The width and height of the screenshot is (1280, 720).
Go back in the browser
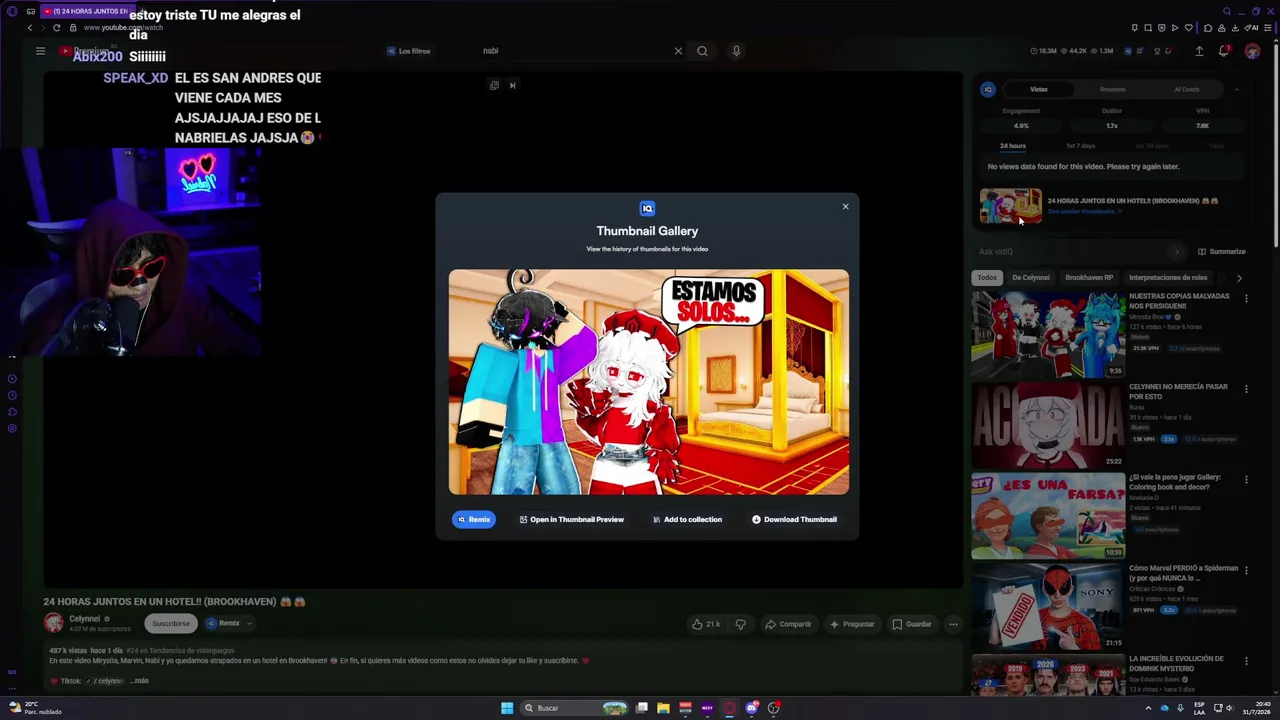point(30,28)
